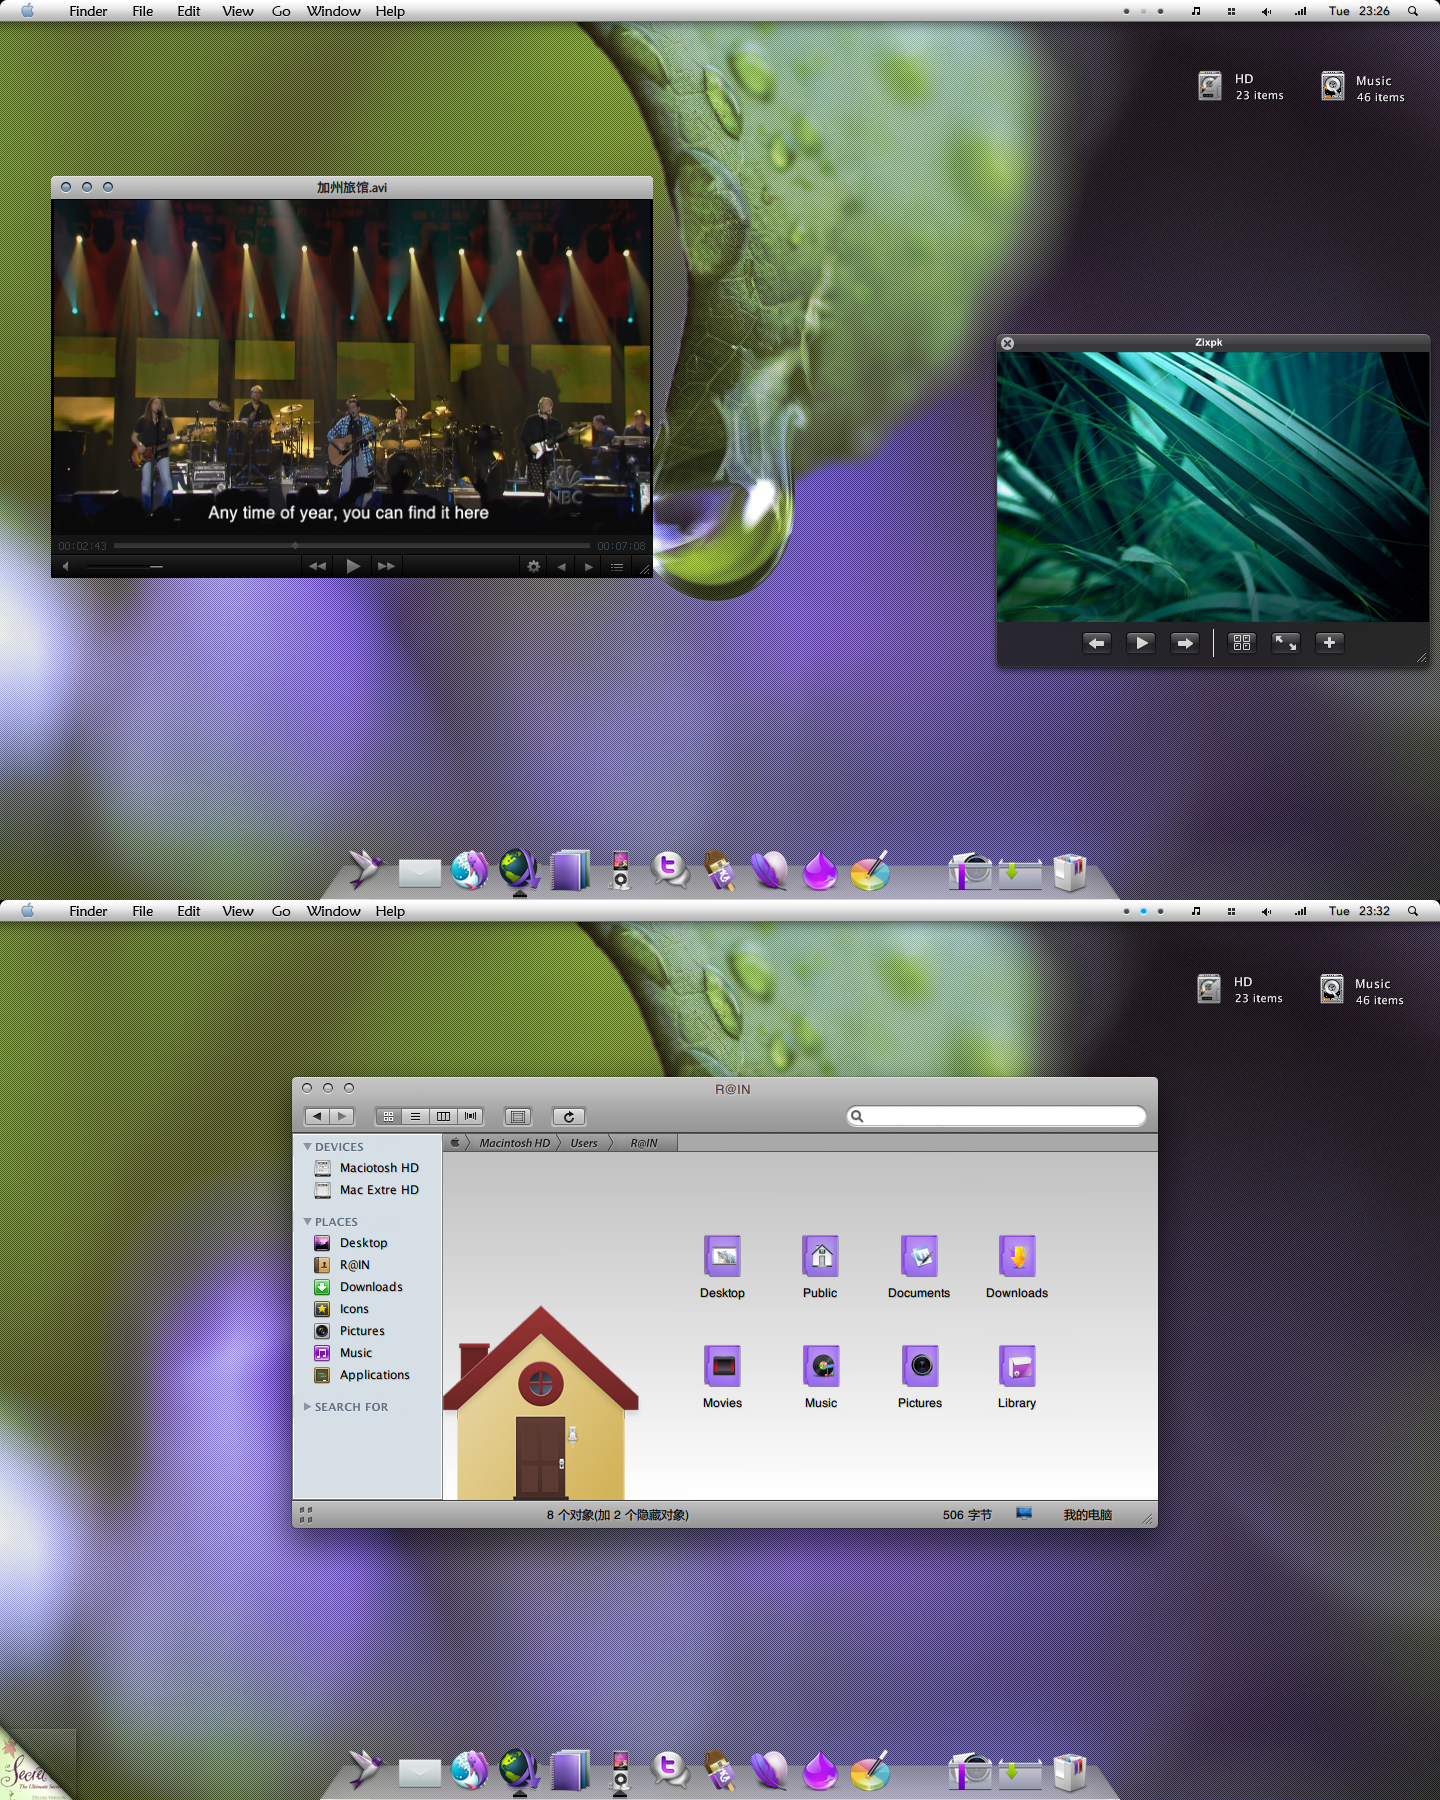Jump to Users in the path bar
Image resolution: width=1440 pixels, height=1800 pixels.
pyautogui.click(x=584, y=1143)
